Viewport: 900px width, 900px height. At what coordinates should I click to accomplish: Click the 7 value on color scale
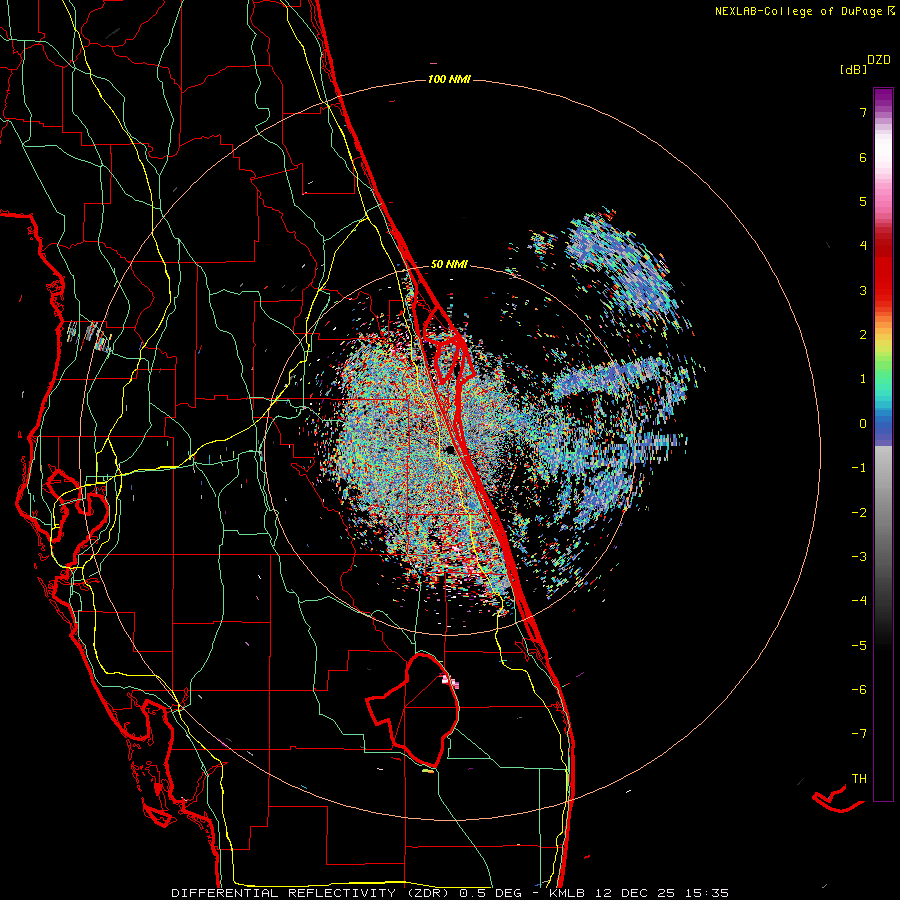863,112
